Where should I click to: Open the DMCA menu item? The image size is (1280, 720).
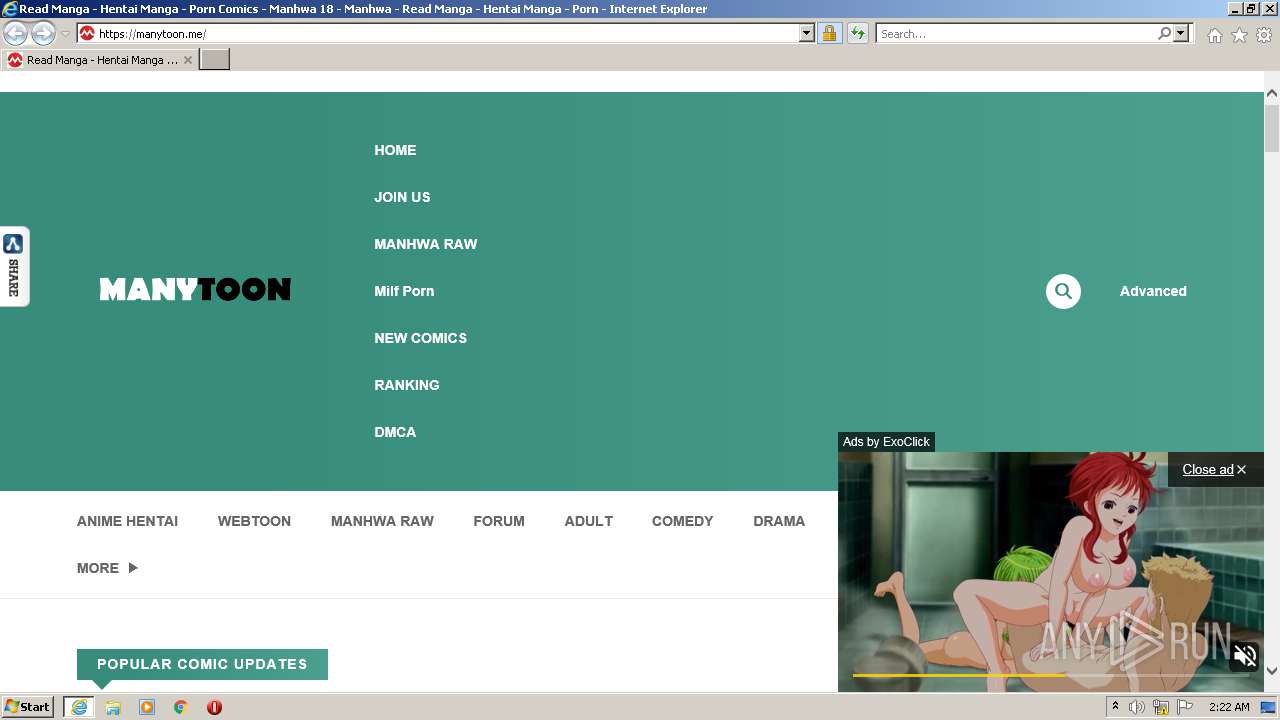tap(395, 432)
